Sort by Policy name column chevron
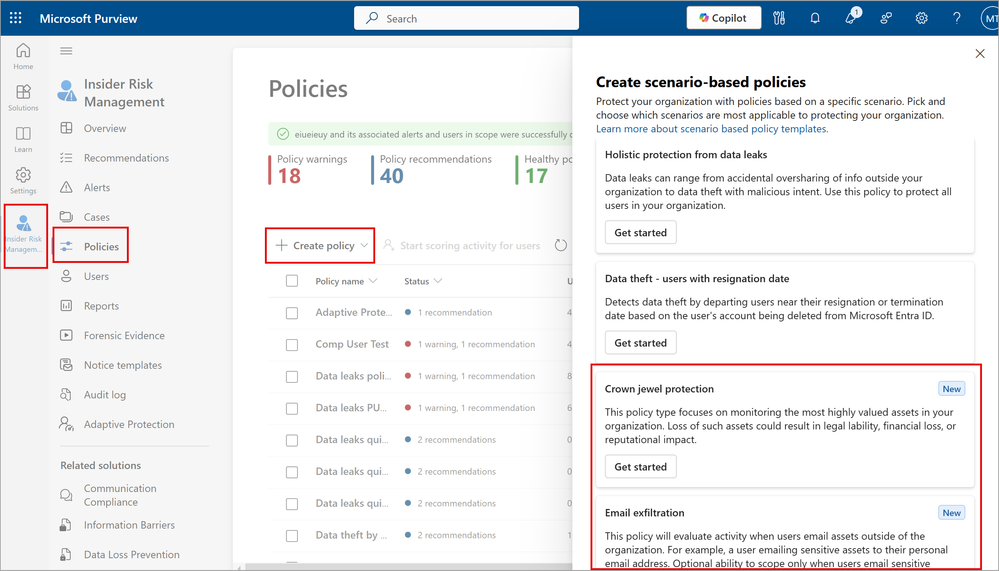Image resolution: width=999 pixels, height=571 pixels. [x=373, y=281]
